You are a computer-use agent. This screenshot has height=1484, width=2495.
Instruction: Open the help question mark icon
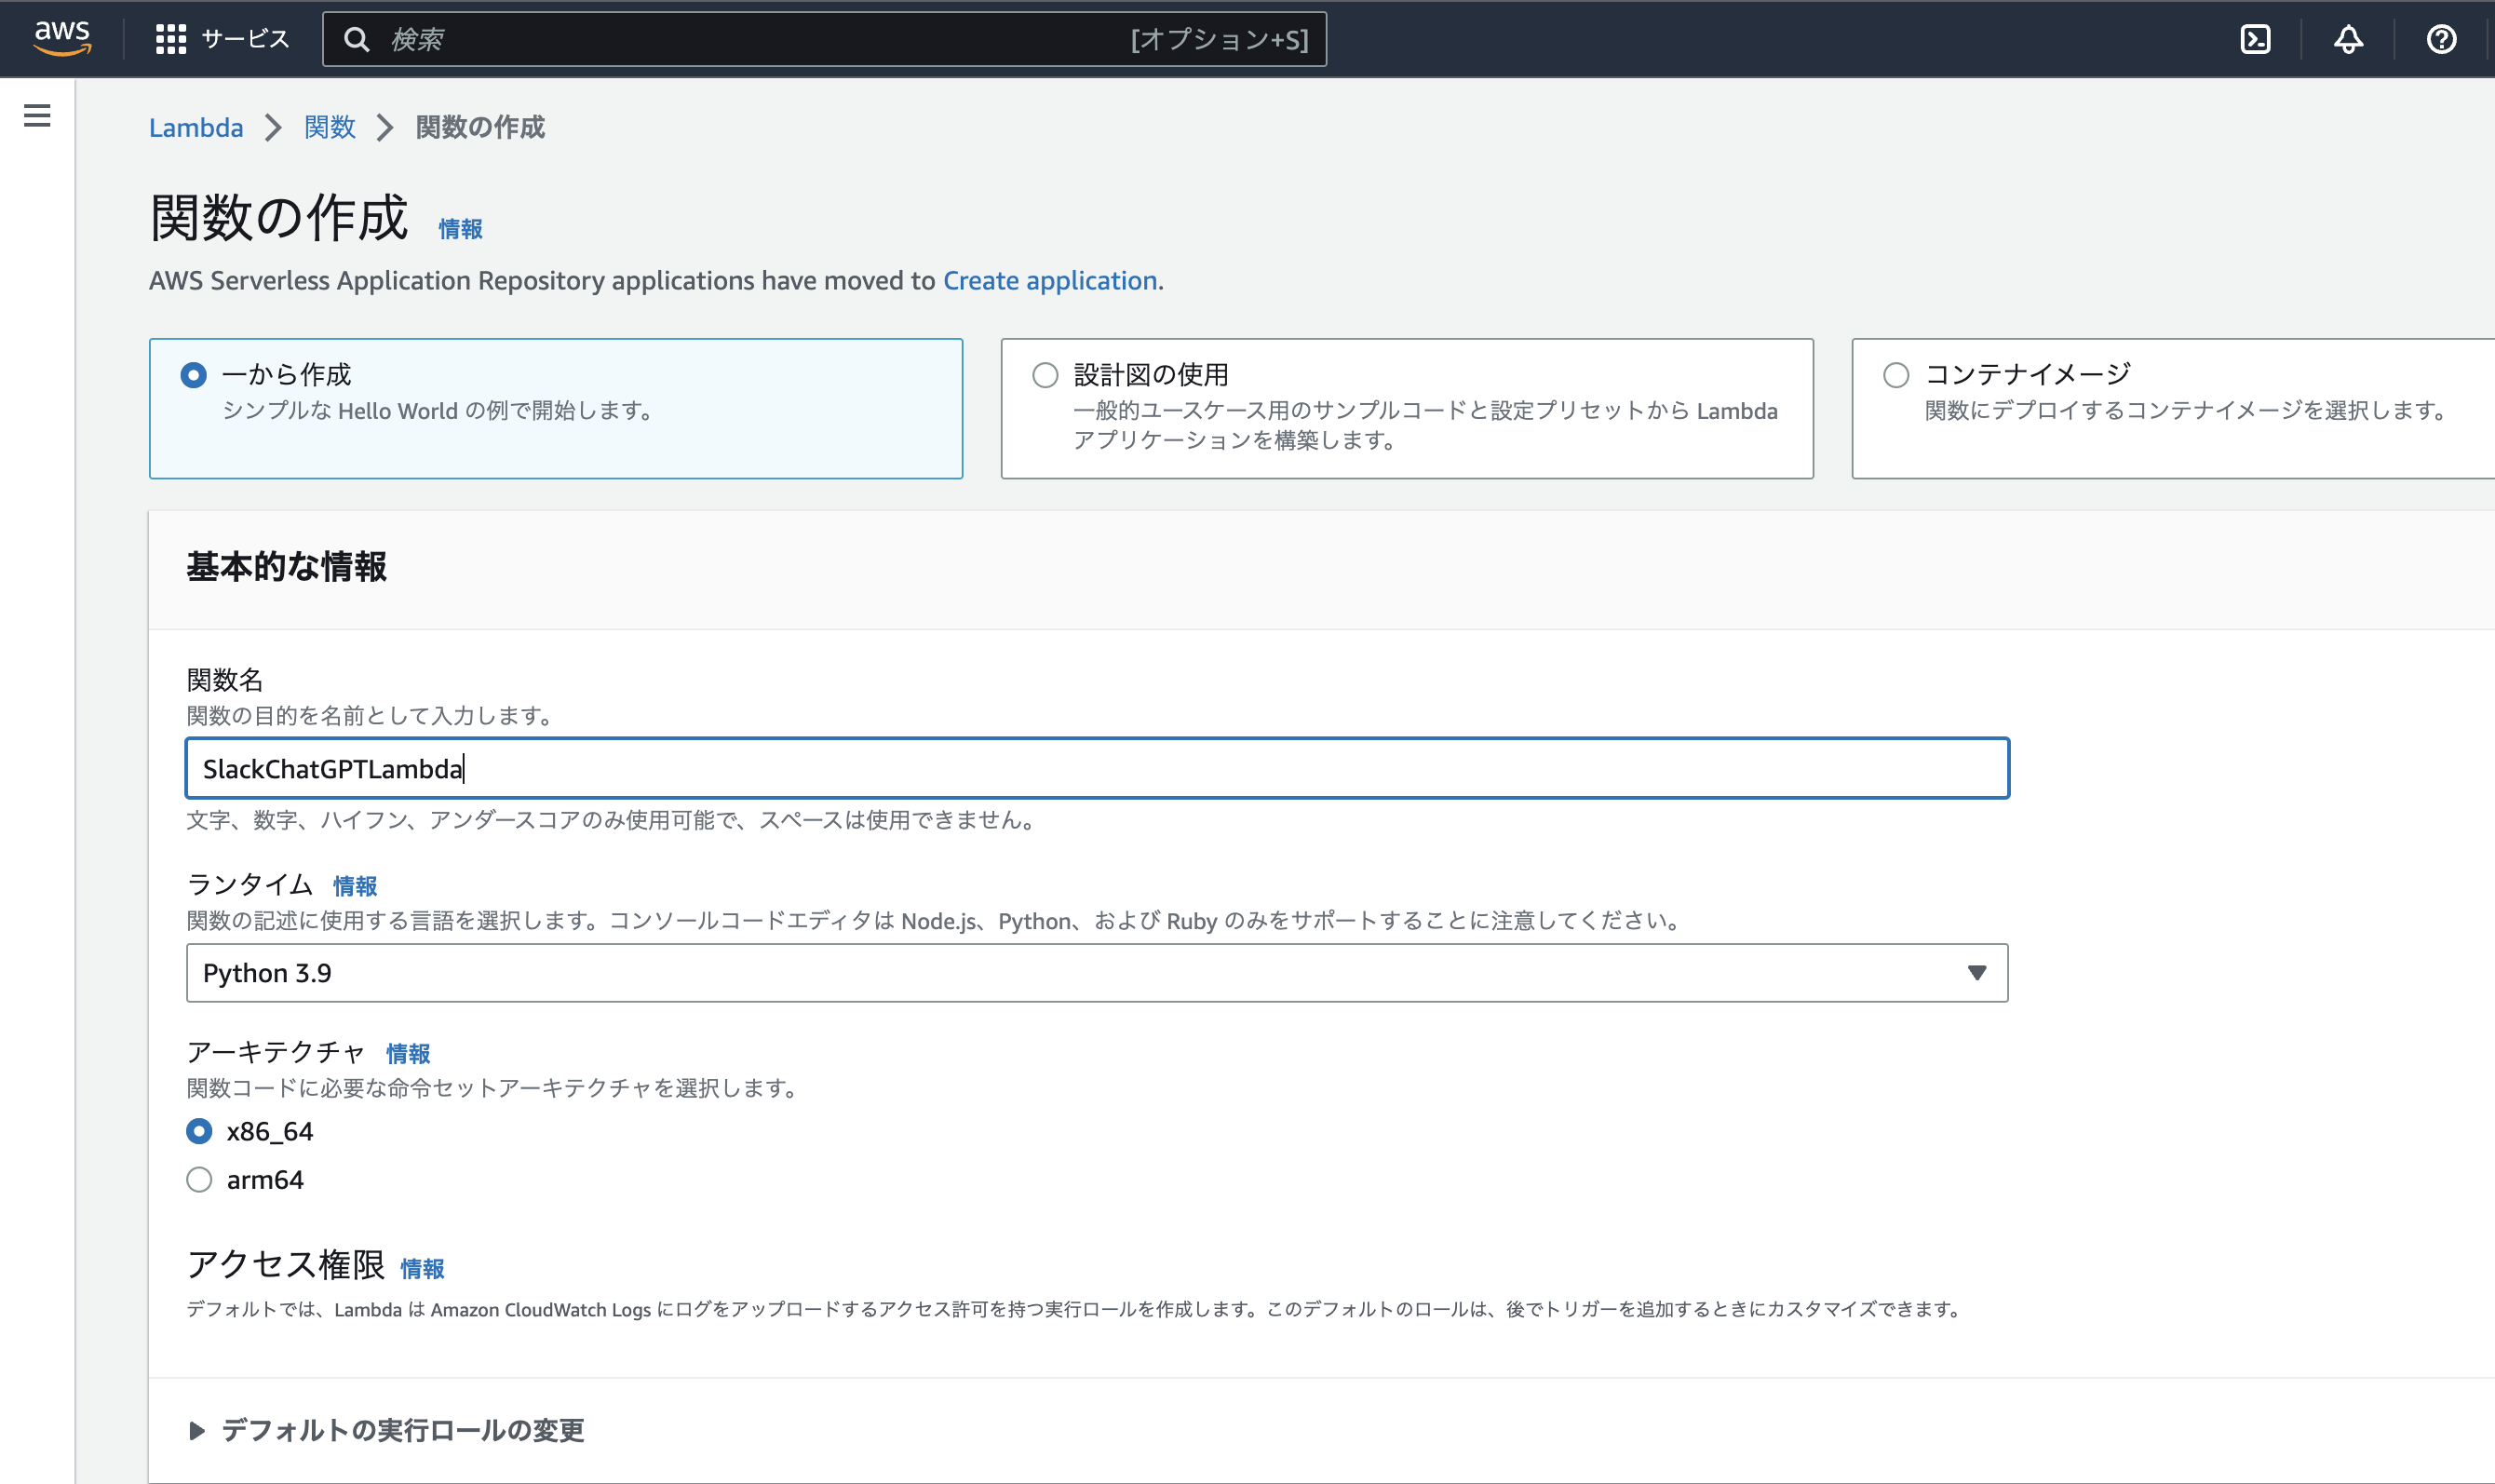[2443, 39]
